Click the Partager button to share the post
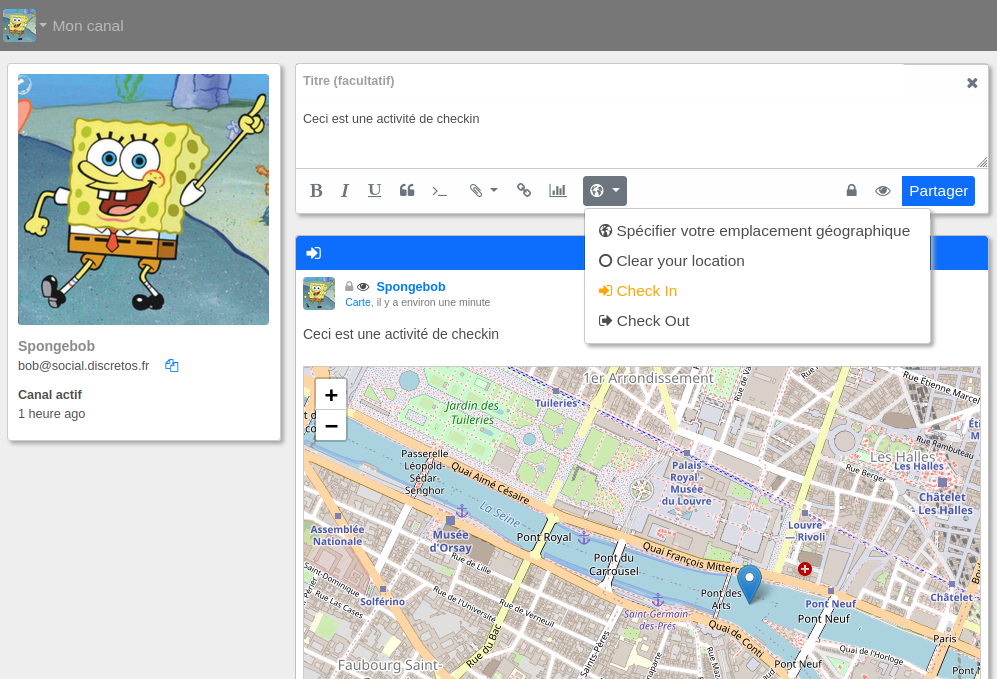This screenshot has width=997, height=679. point(938,191)
